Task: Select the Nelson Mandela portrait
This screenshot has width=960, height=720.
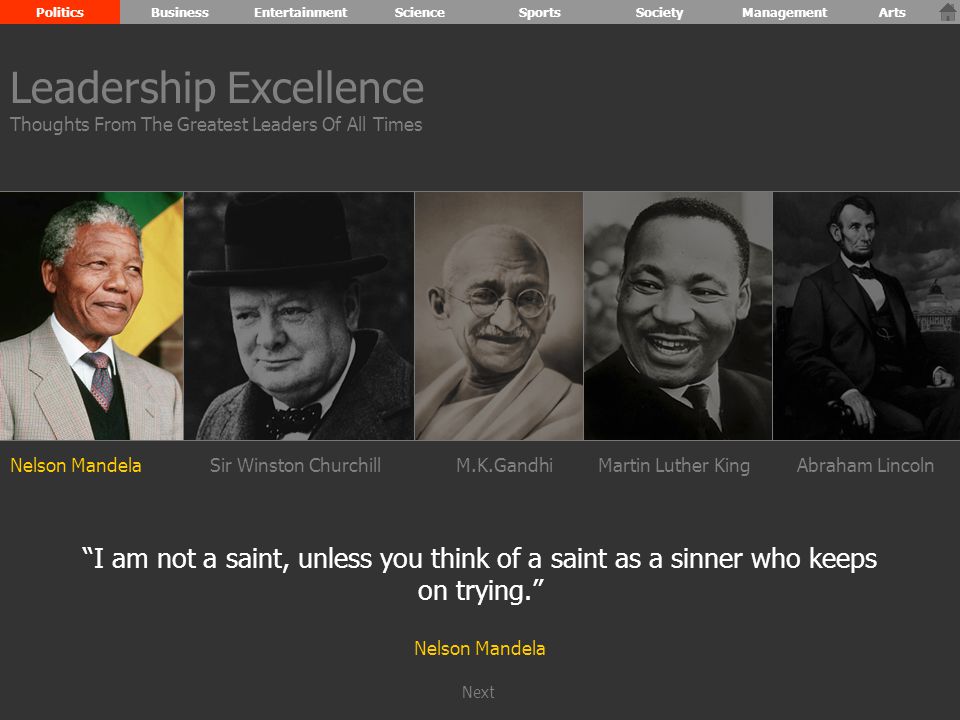Action: coord(92,316)
